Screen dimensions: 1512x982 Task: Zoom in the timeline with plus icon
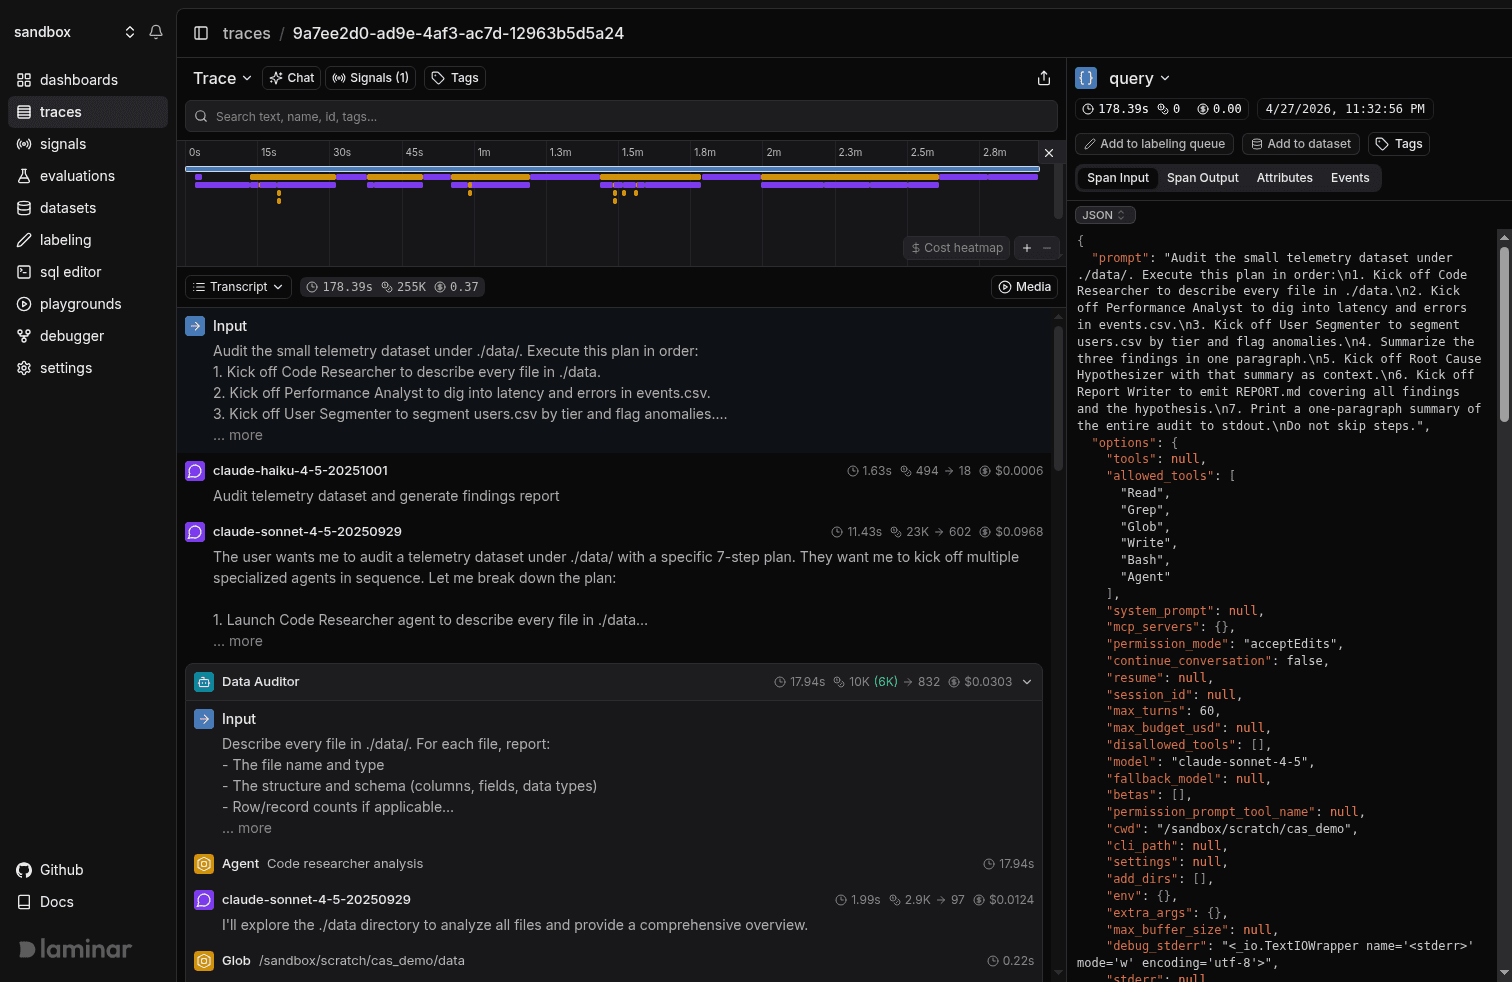1027,248
